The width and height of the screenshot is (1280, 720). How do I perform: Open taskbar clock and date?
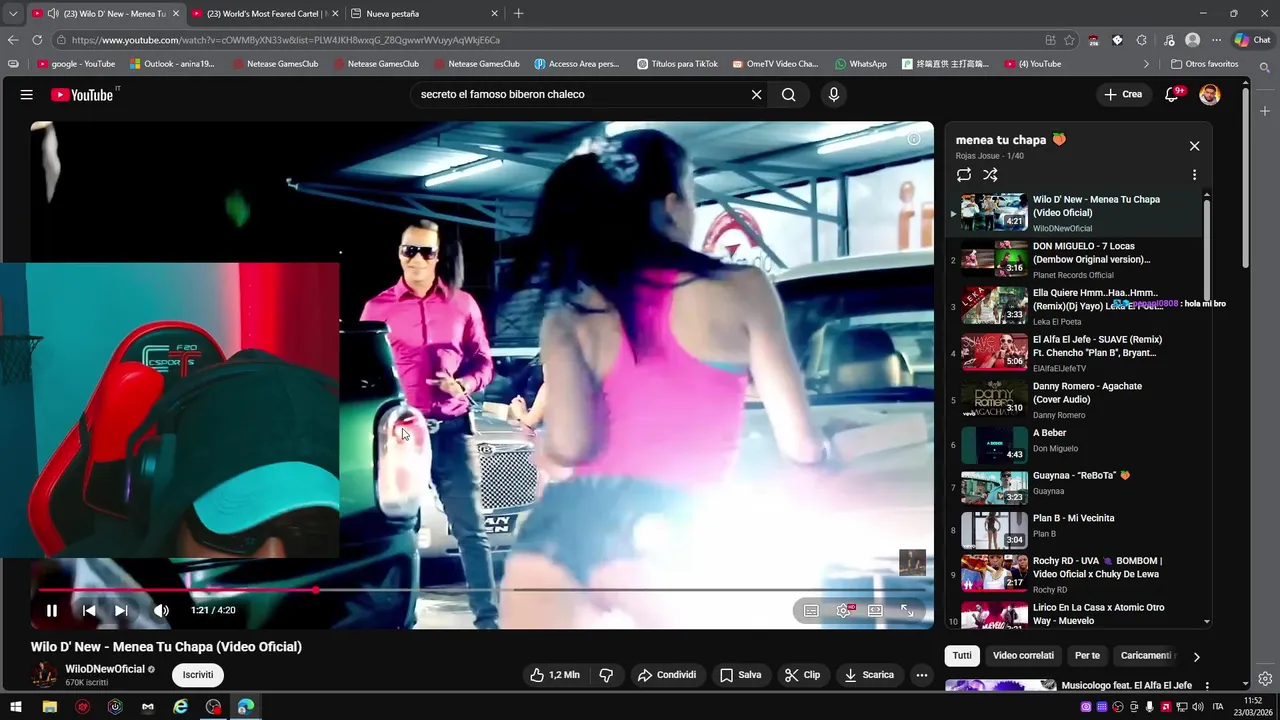tap(1253, 706)
